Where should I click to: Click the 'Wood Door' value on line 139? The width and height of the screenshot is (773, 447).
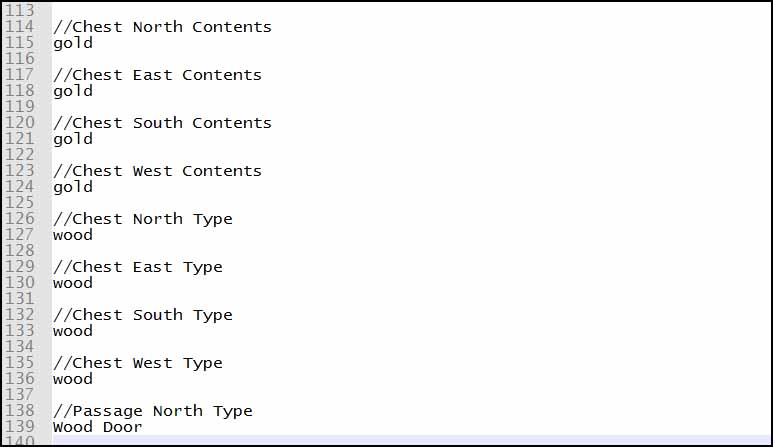coord(98,427)
